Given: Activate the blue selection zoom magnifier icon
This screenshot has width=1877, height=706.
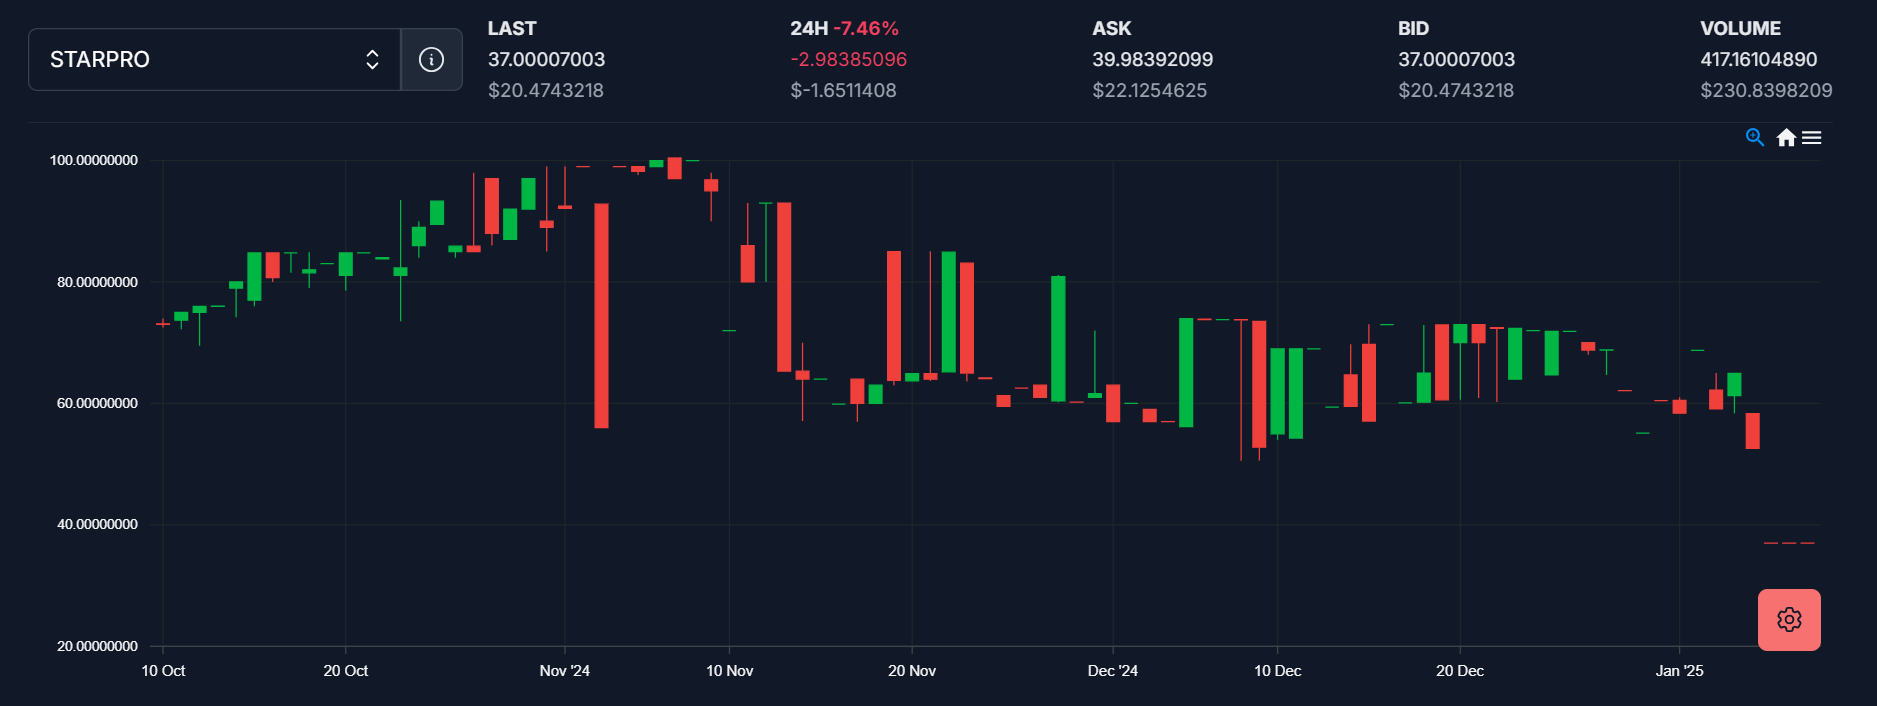Looking at the screenshot, I should (x=1754, y=137).
